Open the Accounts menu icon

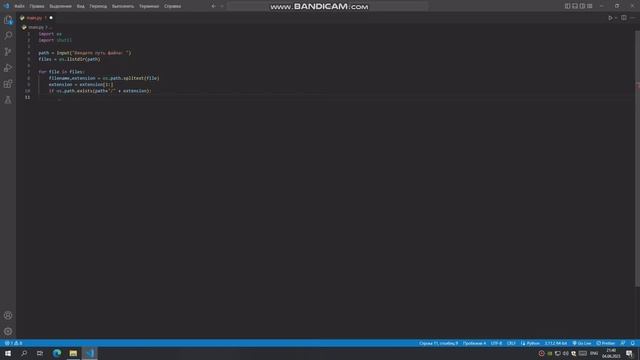[x=8, y=315]
